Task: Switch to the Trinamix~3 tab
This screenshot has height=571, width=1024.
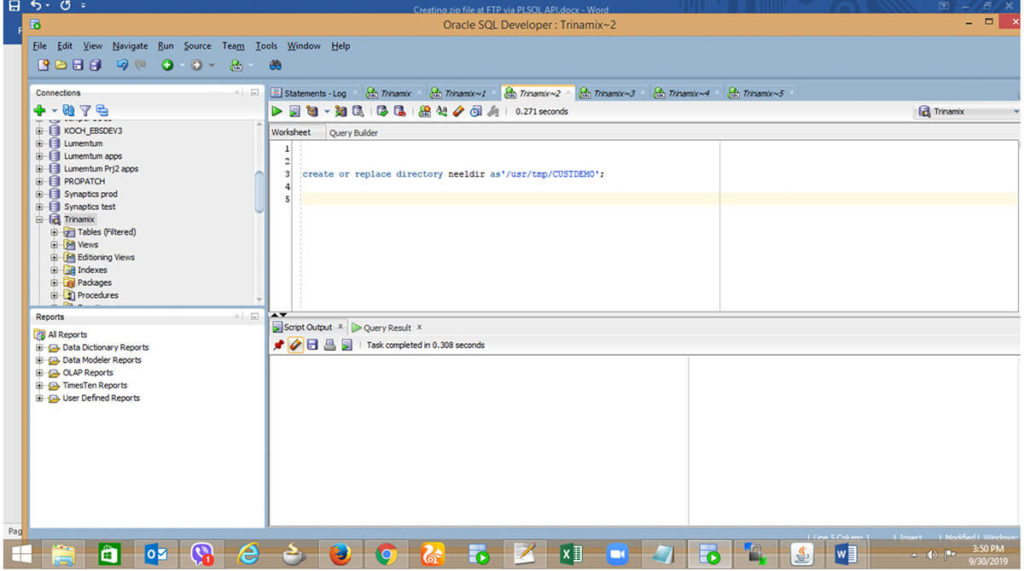Action: click(x=614, y=93)
